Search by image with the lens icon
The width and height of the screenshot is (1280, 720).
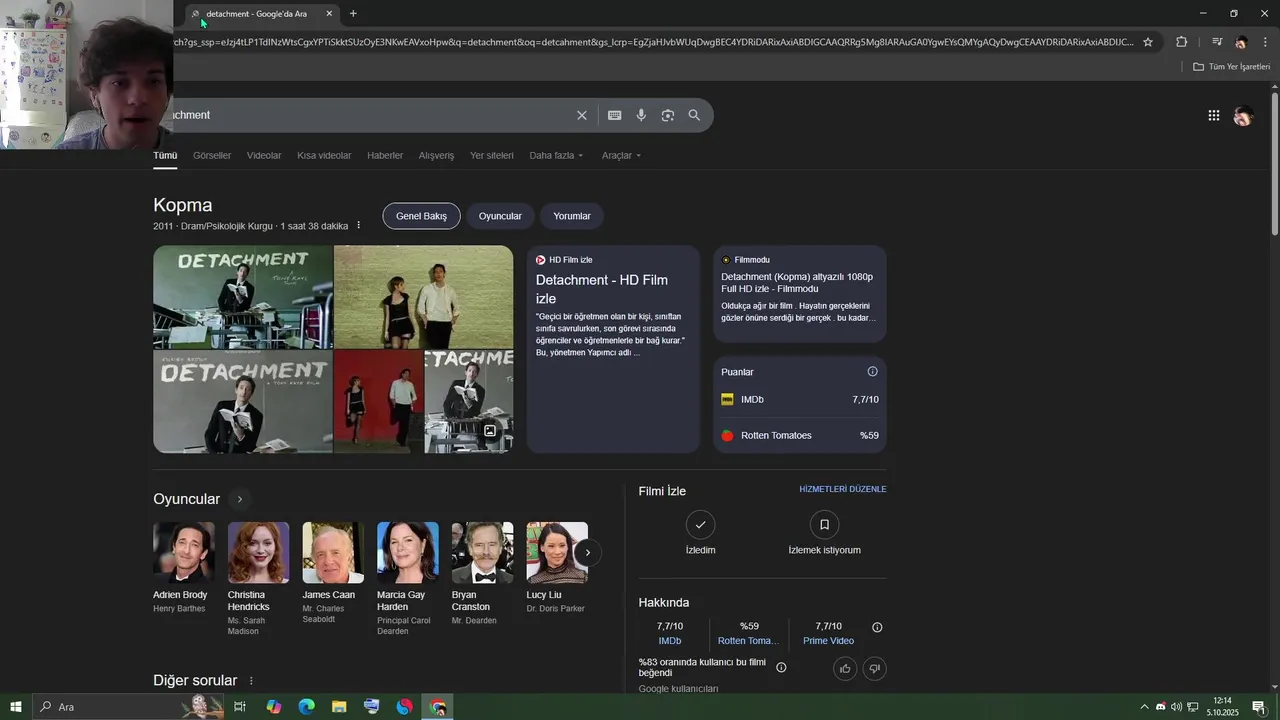click(x=668, y=115)
